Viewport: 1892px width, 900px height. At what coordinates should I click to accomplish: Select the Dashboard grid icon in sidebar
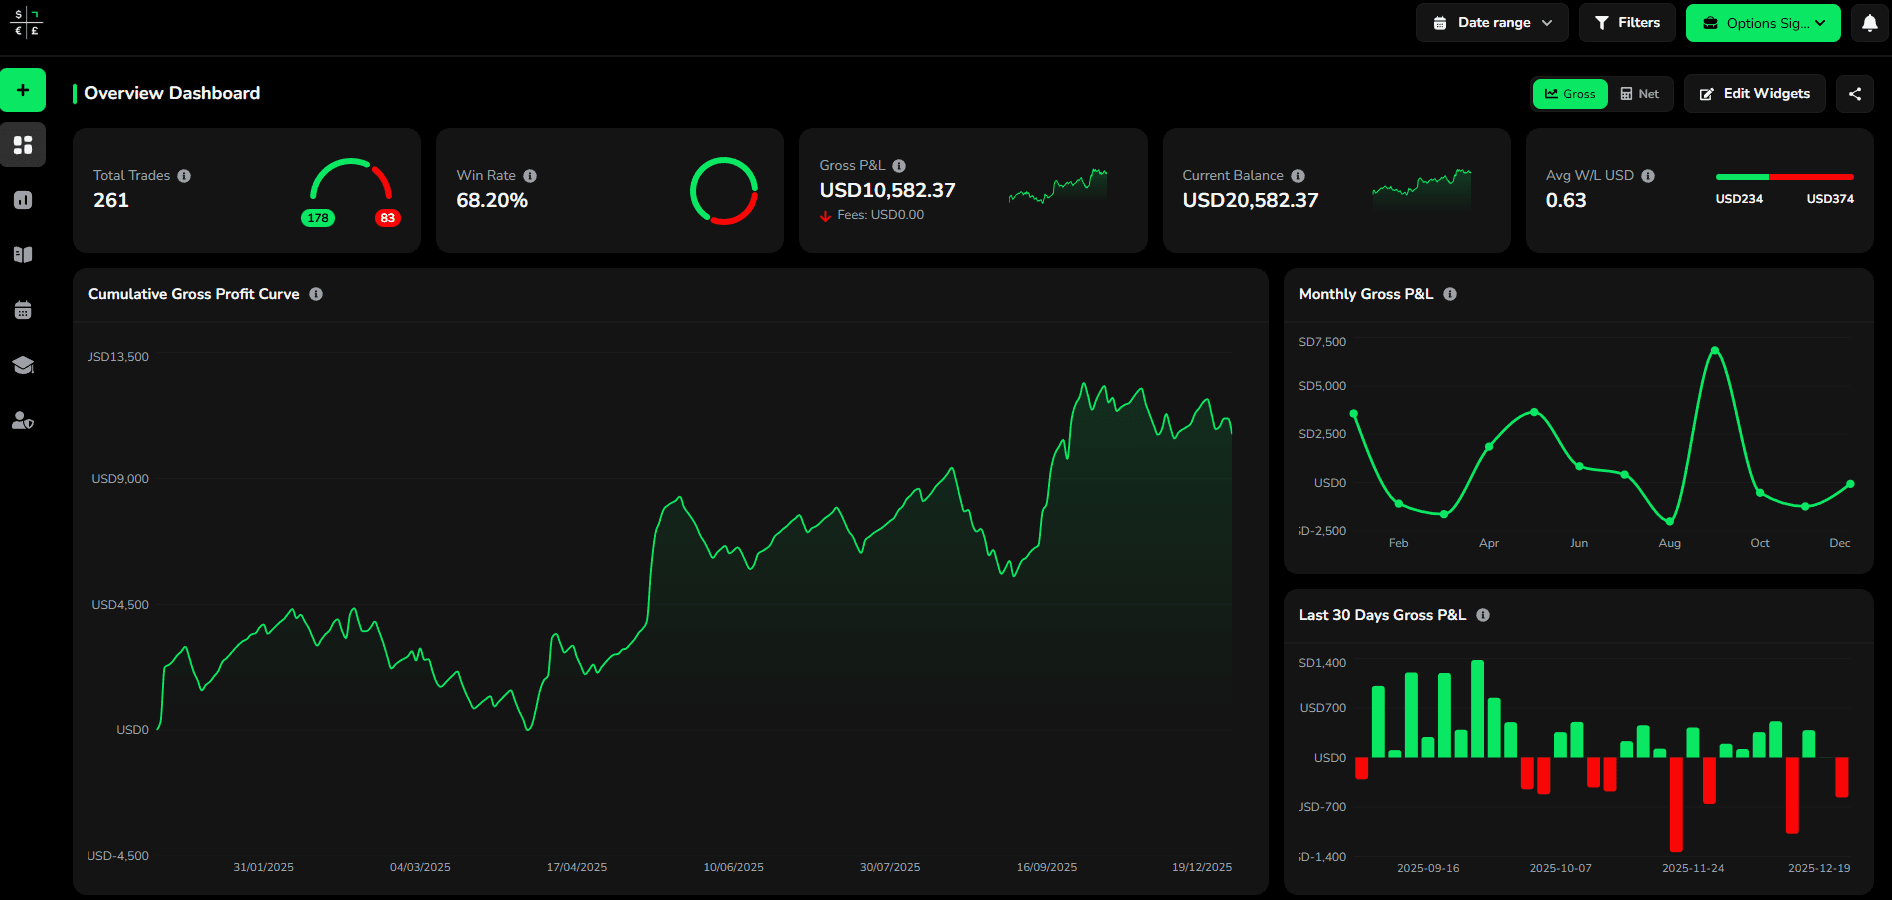pyautogui.click(x=22, y=145)
